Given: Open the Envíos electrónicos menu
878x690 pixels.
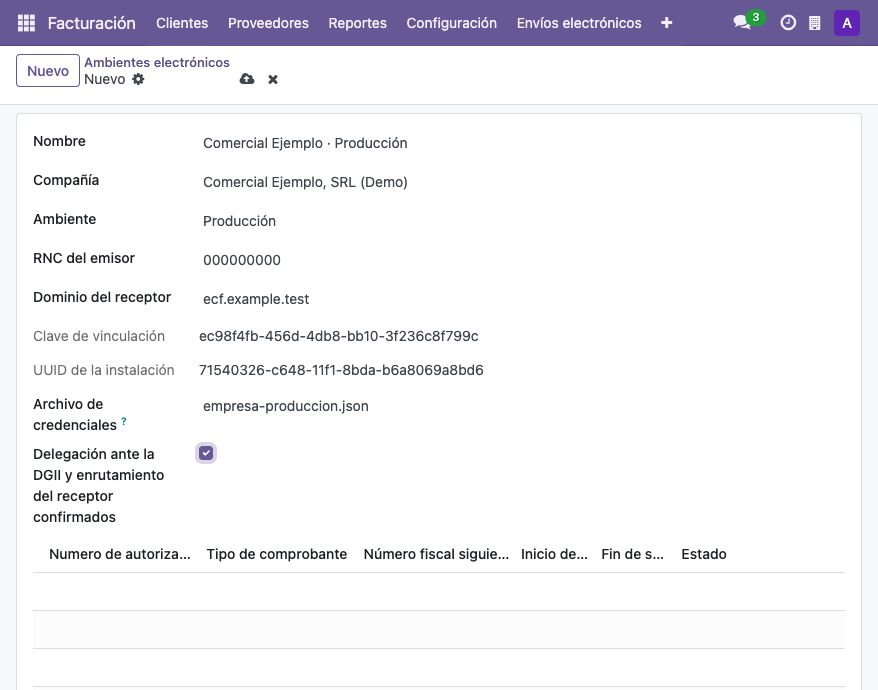Looking at the screenshot, I should click(x=579, y=23).
